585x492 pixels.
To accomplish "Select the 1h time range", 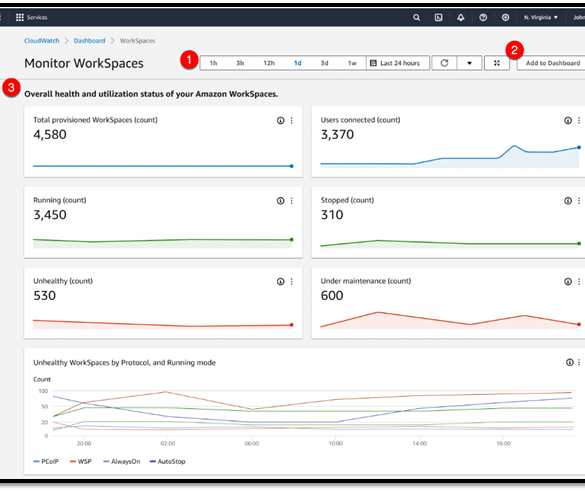I will coord(213,63).
